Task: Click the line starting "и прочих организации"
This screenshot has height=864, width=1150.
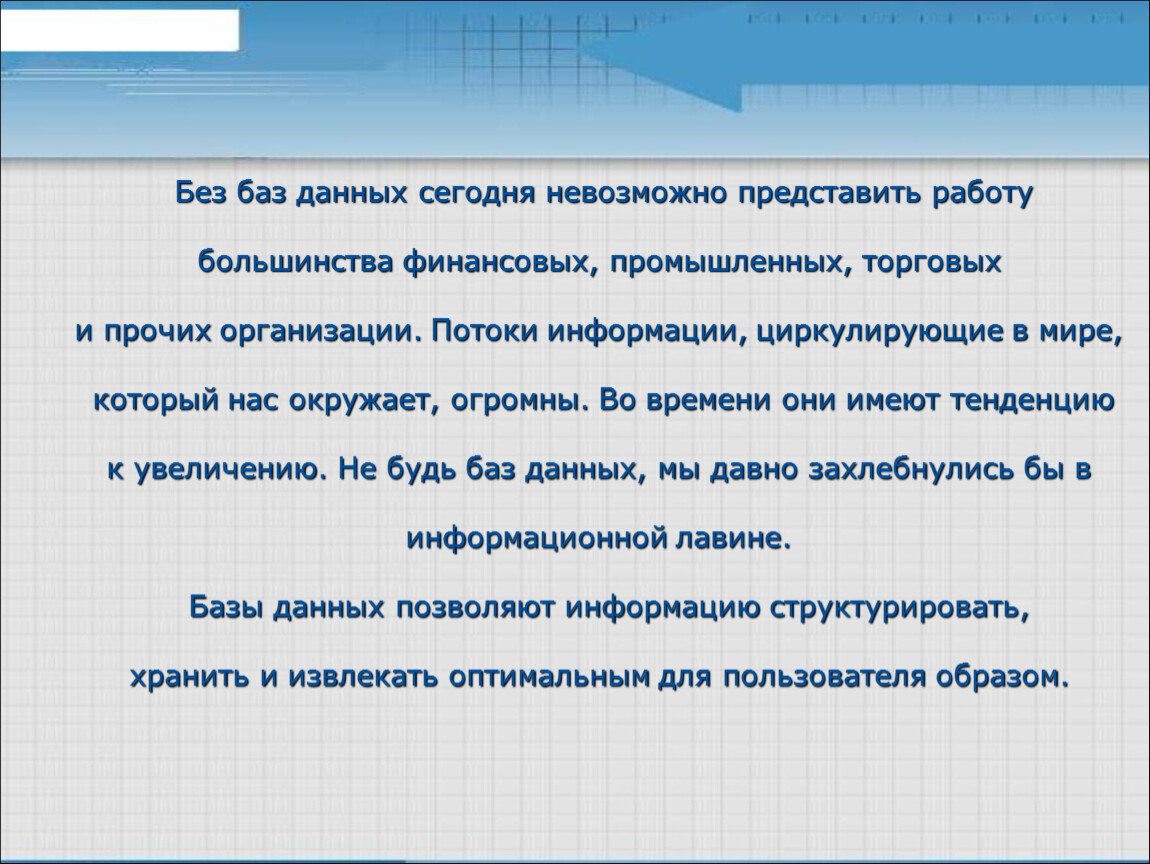Action: [x=598, y=332]
